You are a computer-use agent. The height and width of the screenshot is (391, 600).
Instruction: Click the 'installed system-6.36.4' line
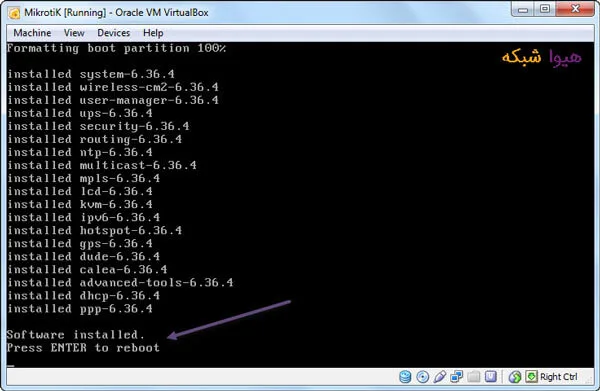tap(91, 74)
